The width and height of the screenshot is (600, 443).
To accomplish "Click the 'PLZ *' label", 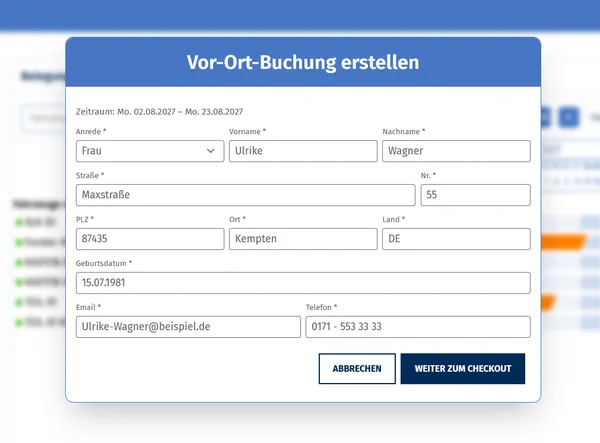I will 85,220.
